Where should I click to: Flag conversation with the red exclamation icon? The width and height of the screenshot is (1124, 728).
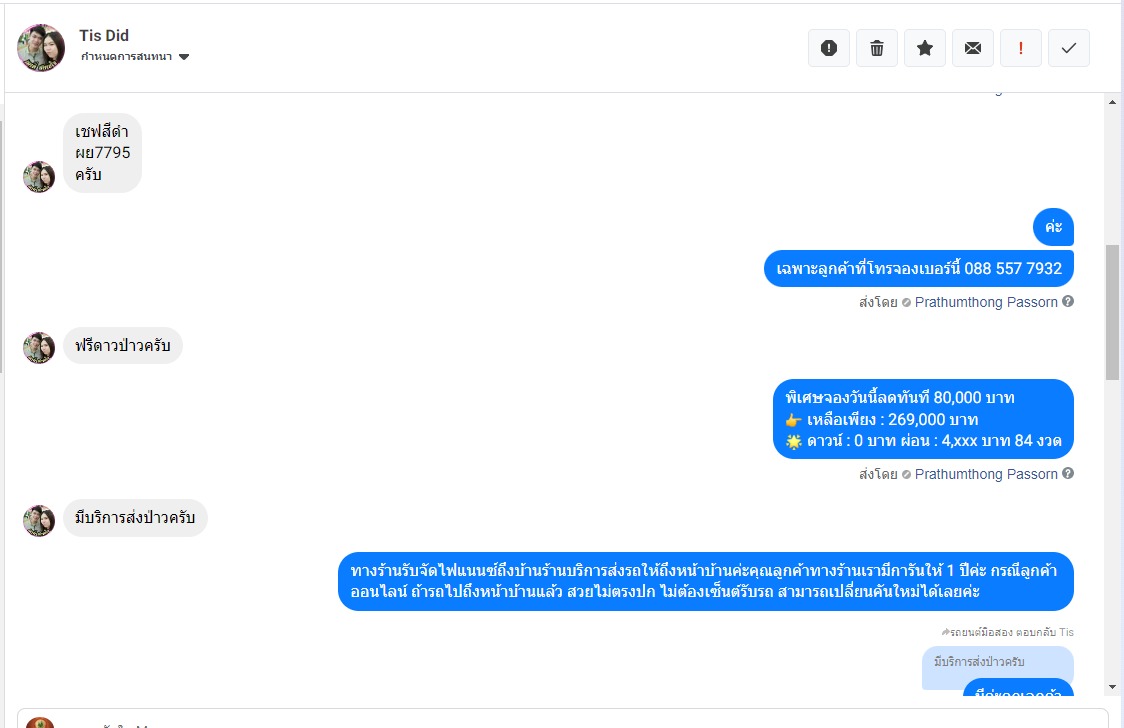click(x=1021, y=48)
